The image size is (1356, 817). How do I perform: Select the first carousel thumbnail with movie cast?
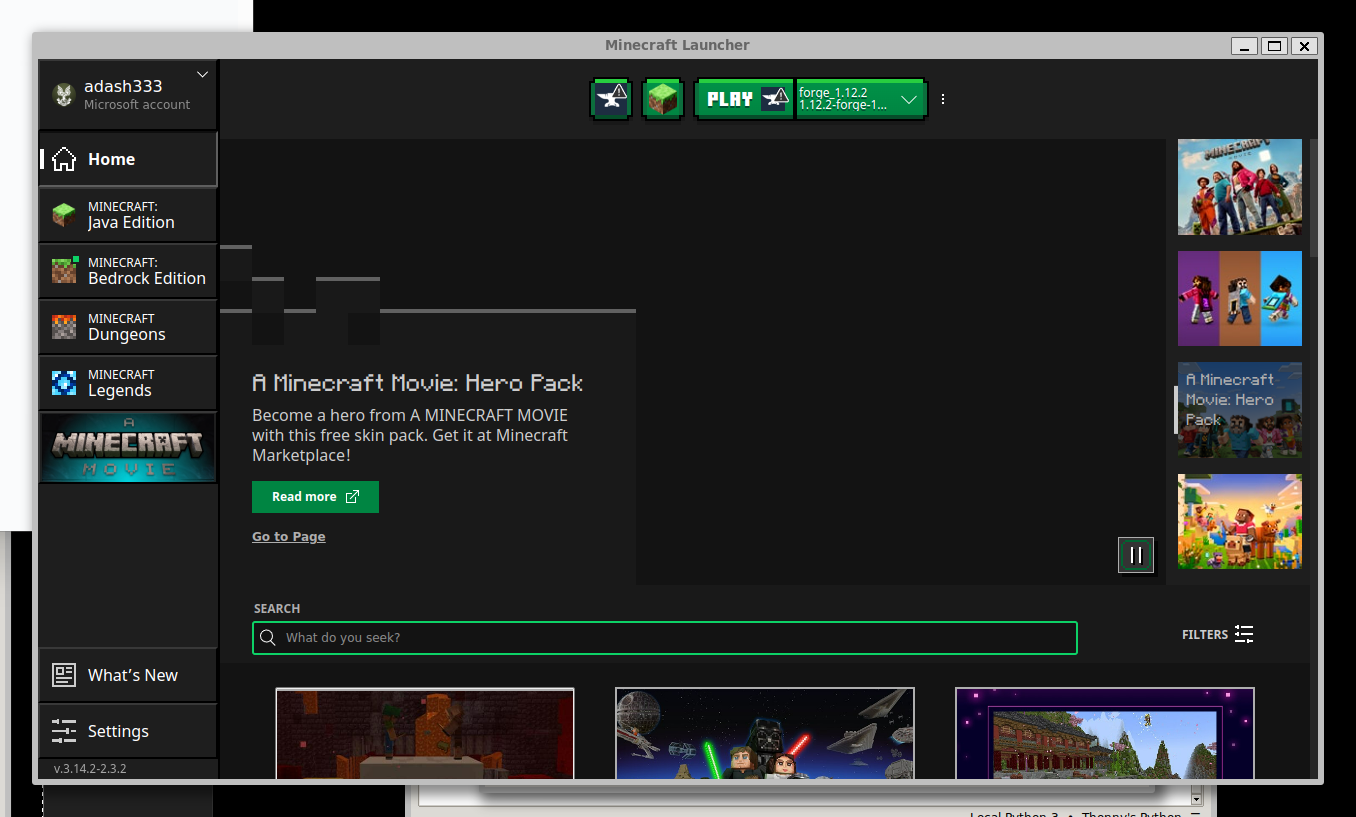[x=1240, y=187]
